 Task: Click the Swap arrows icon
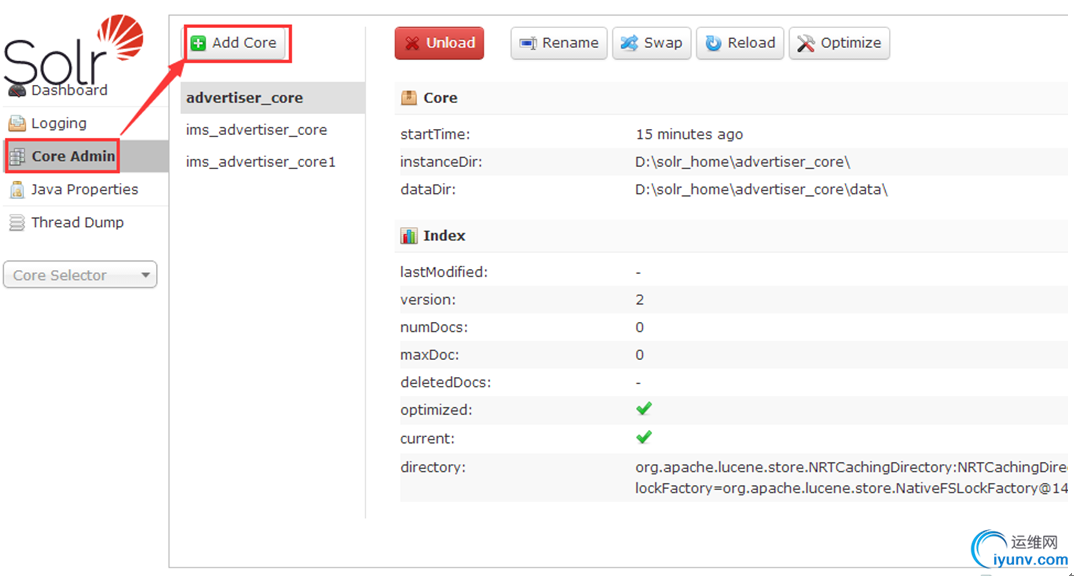click(x=629, y=43)
